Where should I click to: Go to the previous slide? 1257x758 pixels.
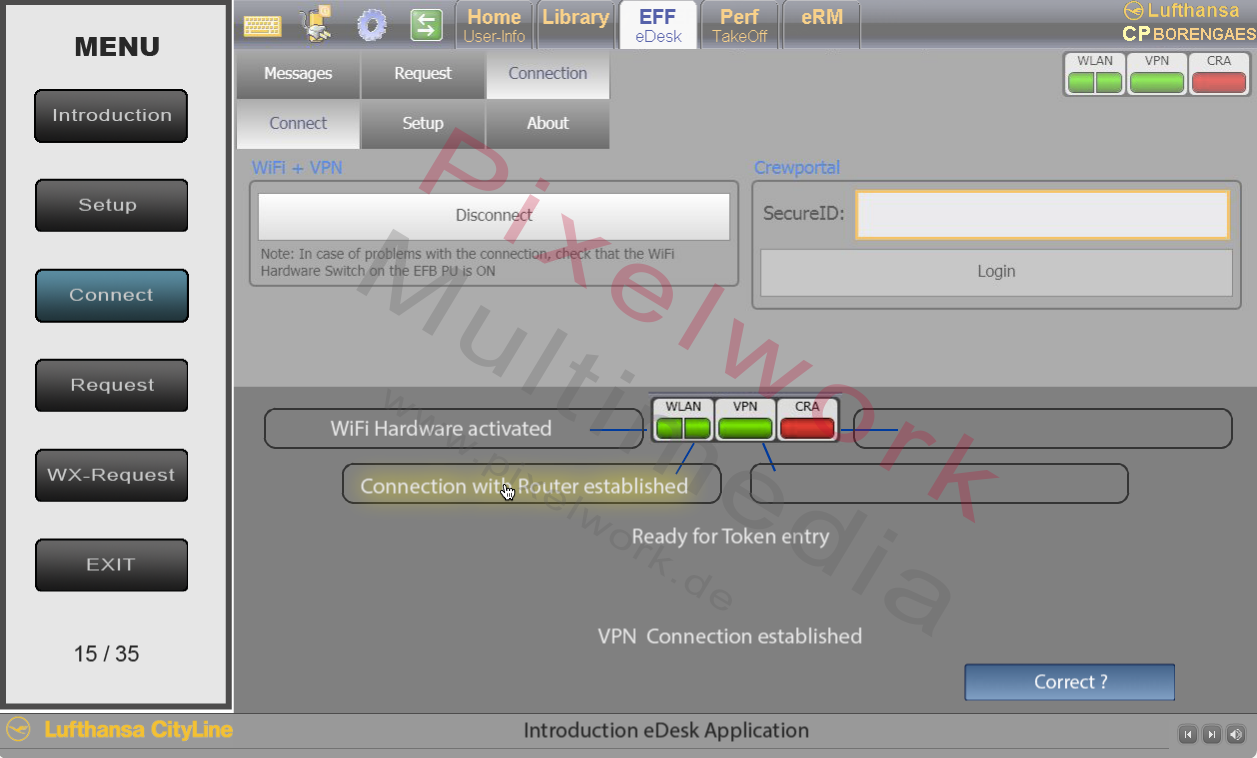pyautogui.click(x=1188, y=735)
